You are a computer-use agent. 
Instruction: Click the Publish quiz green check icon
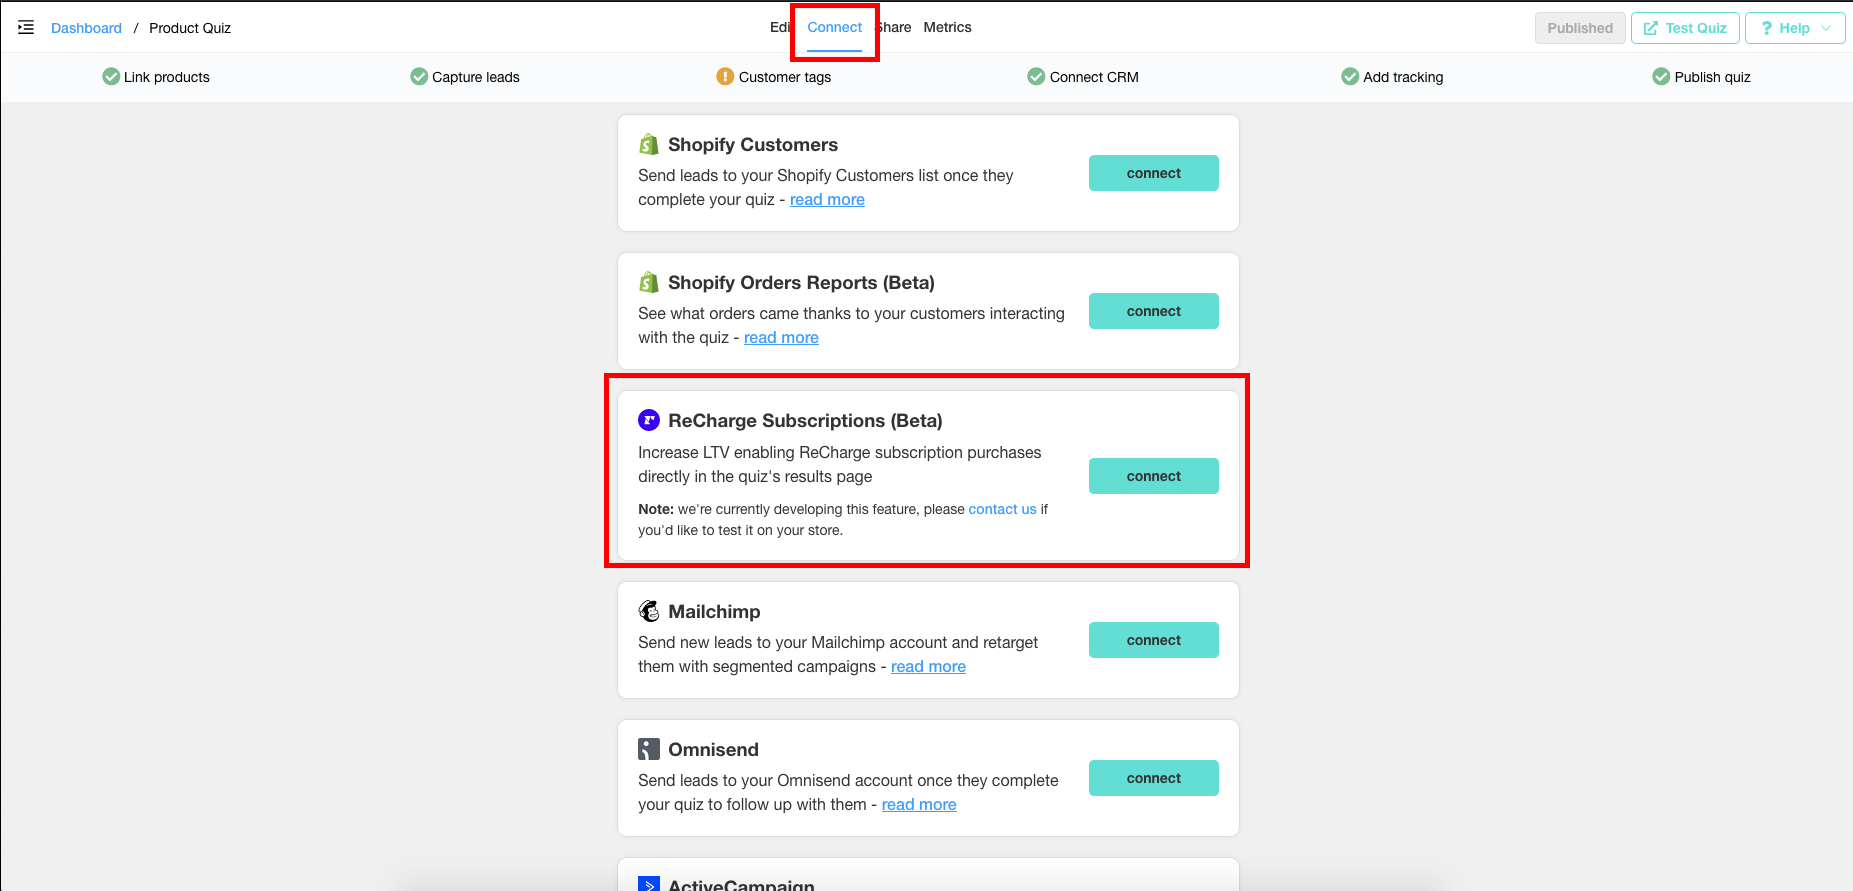click(x=1661, y=77)
